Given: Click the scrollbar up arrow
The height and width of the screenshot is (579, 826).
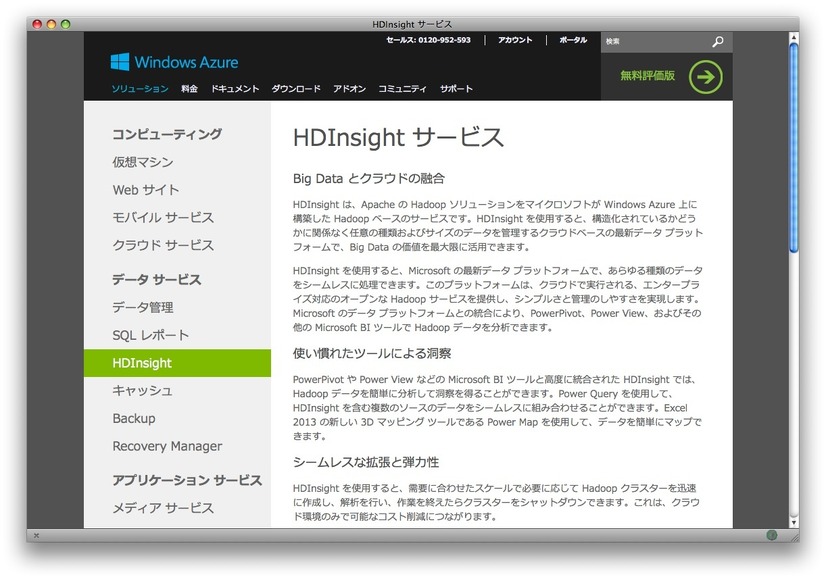Looking at the screenshot, I should [x=793, y=37].
